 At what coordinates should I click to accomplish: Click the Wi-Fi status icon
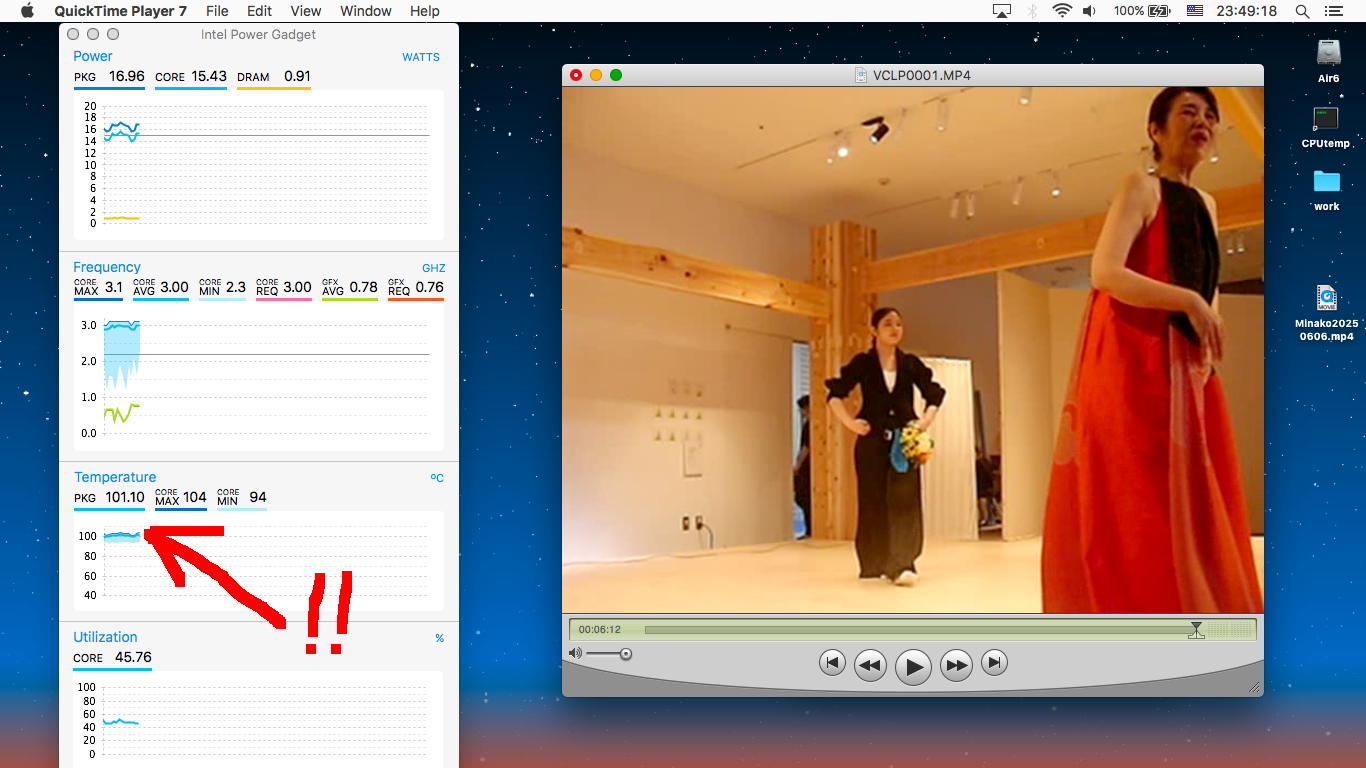[1062, 11]
